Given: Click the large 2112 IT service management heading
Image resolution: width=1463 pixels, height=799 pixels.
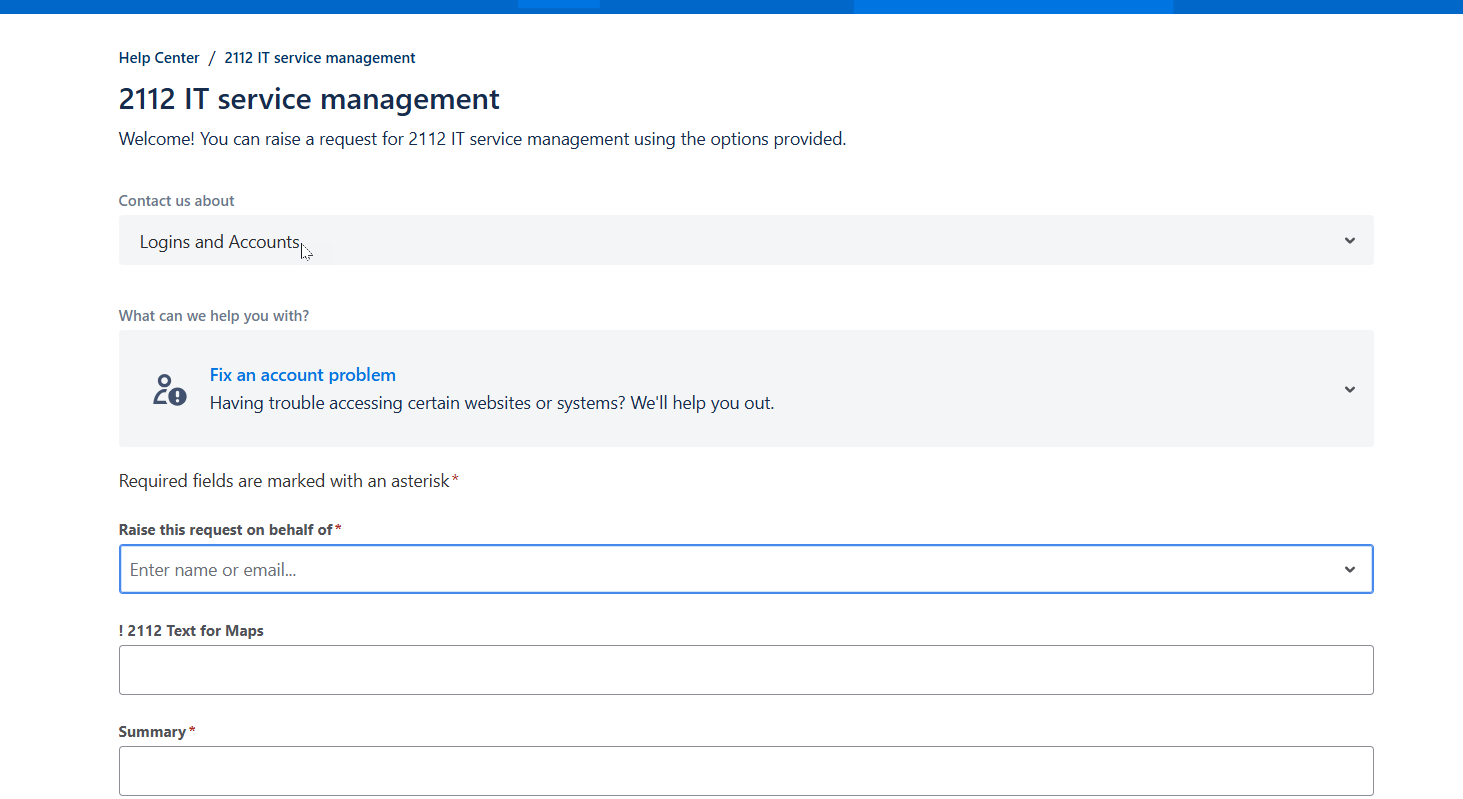Looking at the screenshot, I should tap(309, 99).
